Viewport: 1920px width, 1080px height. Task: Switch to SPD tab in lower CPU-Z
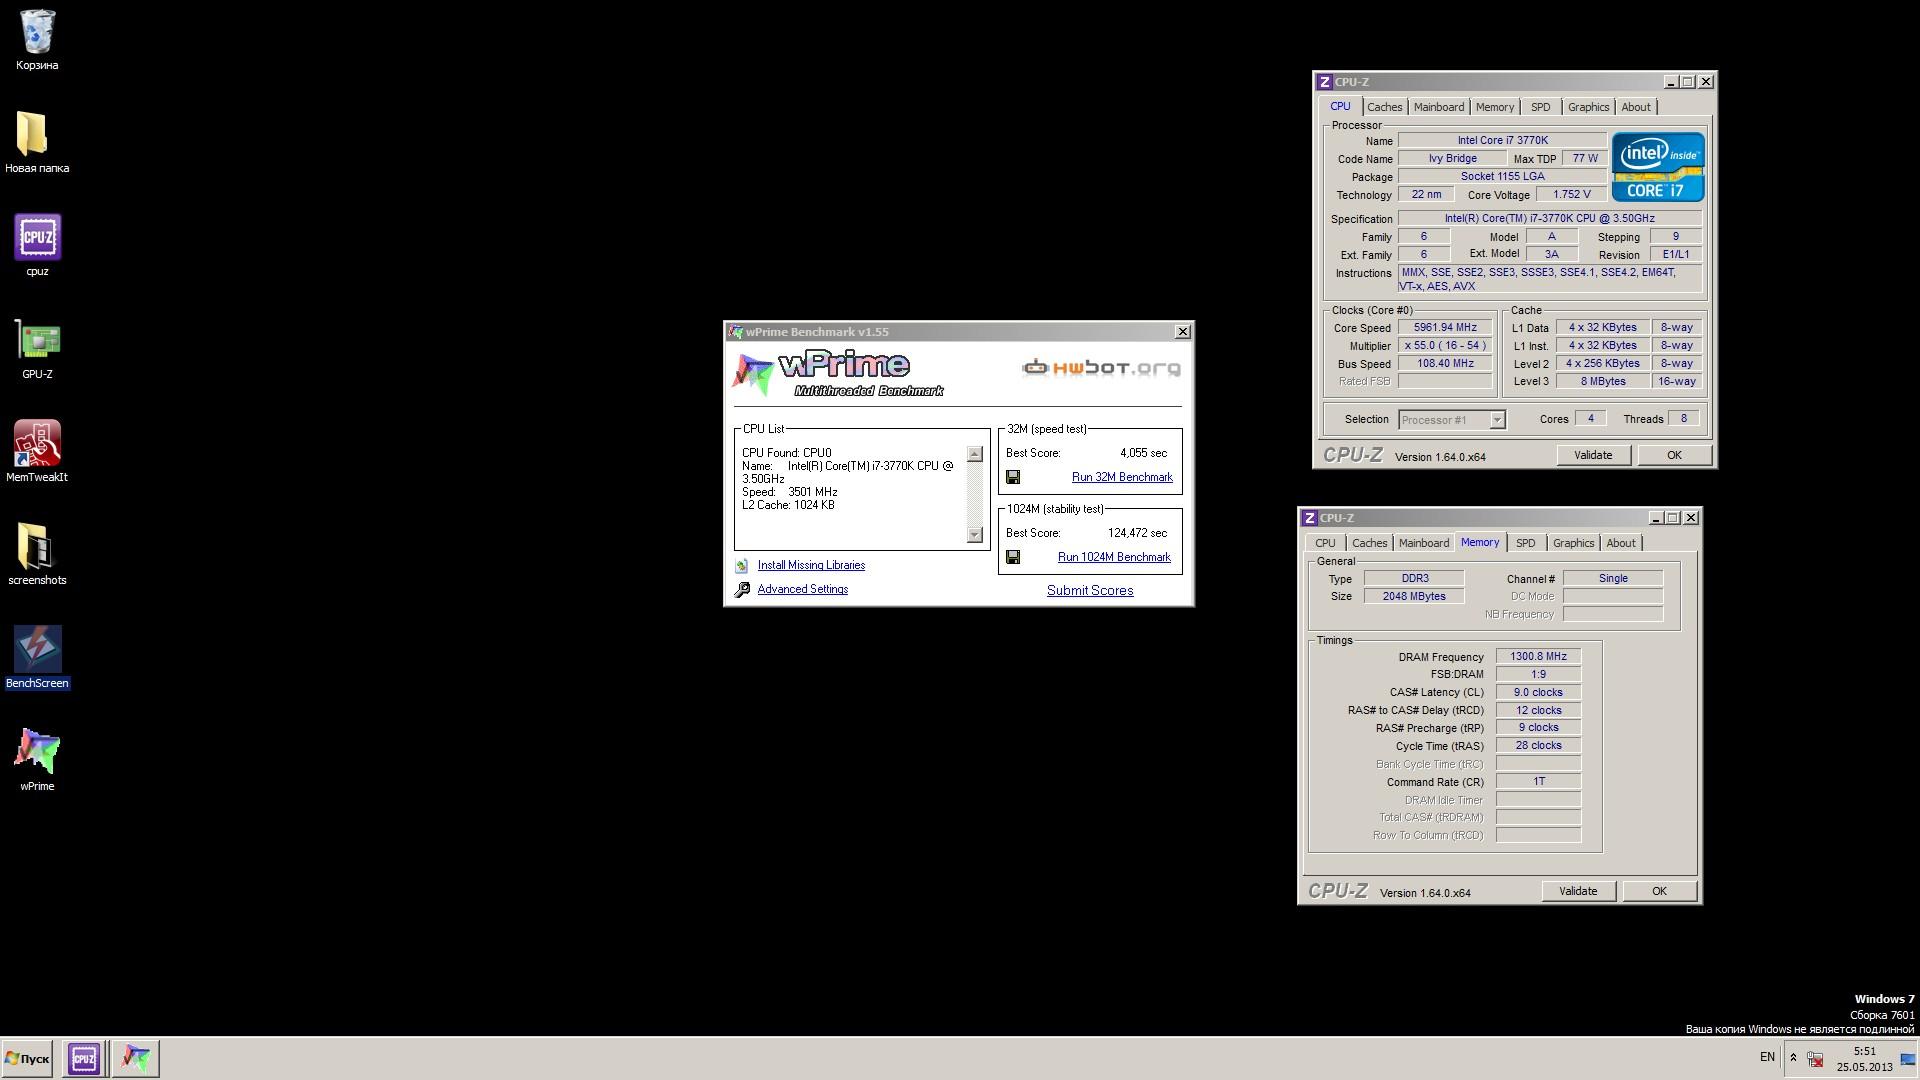pos(1525,543)
